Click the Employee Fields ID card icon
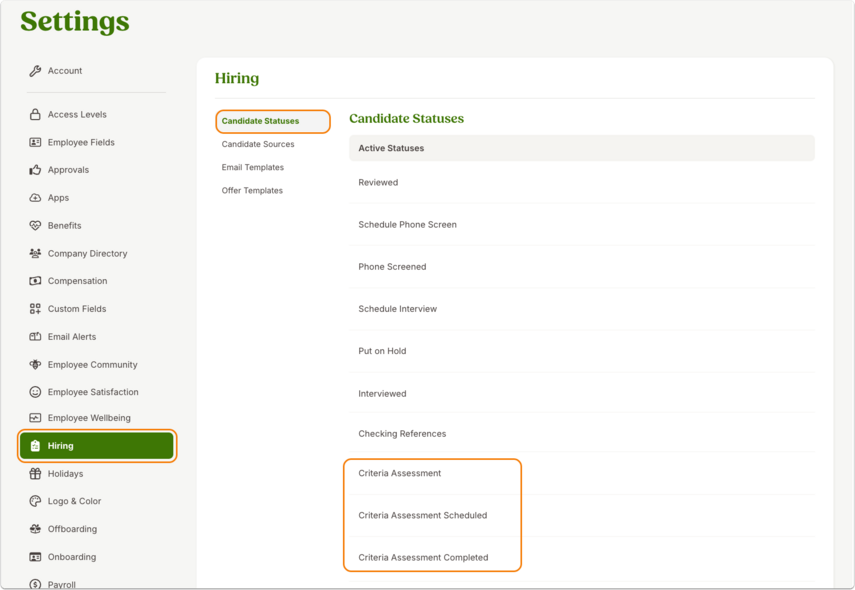855x590 pixels. 35,142
